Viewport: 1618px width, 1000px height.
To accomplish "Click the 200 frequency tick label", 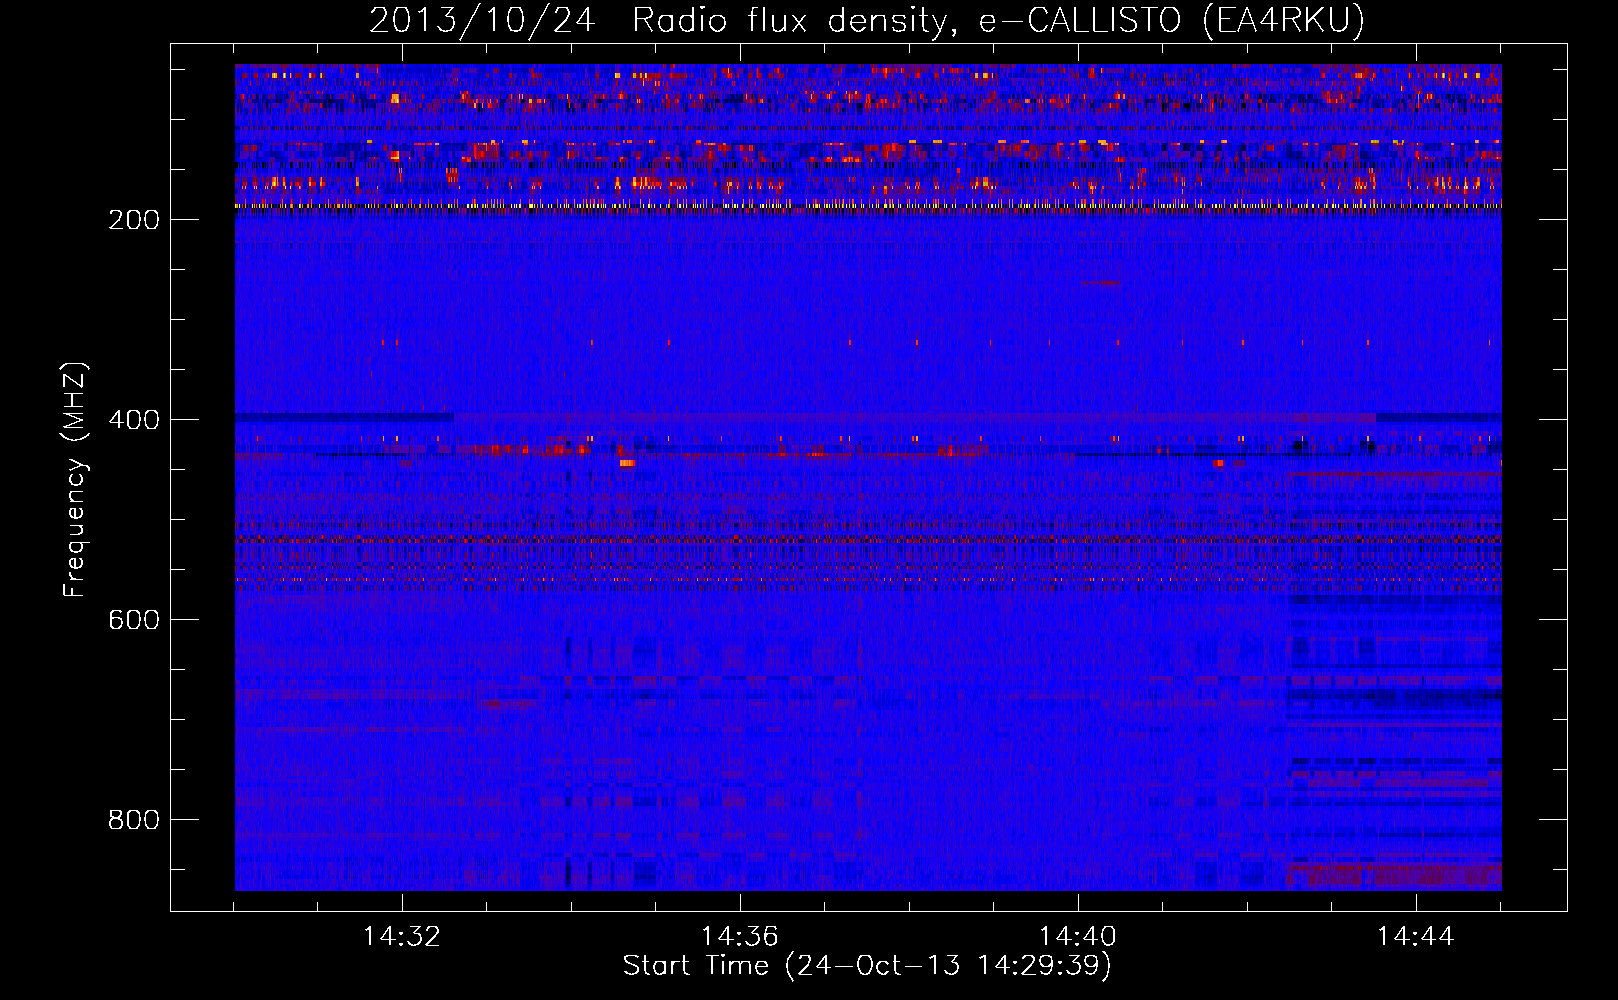I will [x=134, y=220].
